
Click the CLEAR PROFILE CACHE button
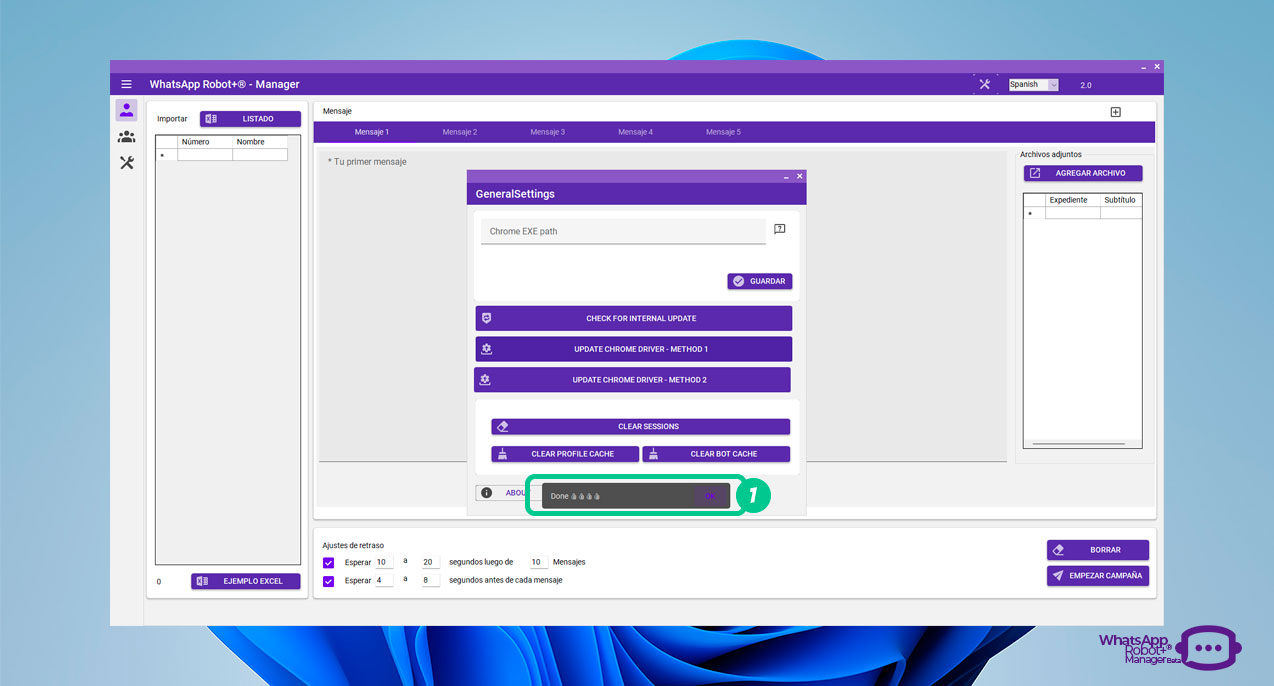pyautogui.click(x=565, y=454)
